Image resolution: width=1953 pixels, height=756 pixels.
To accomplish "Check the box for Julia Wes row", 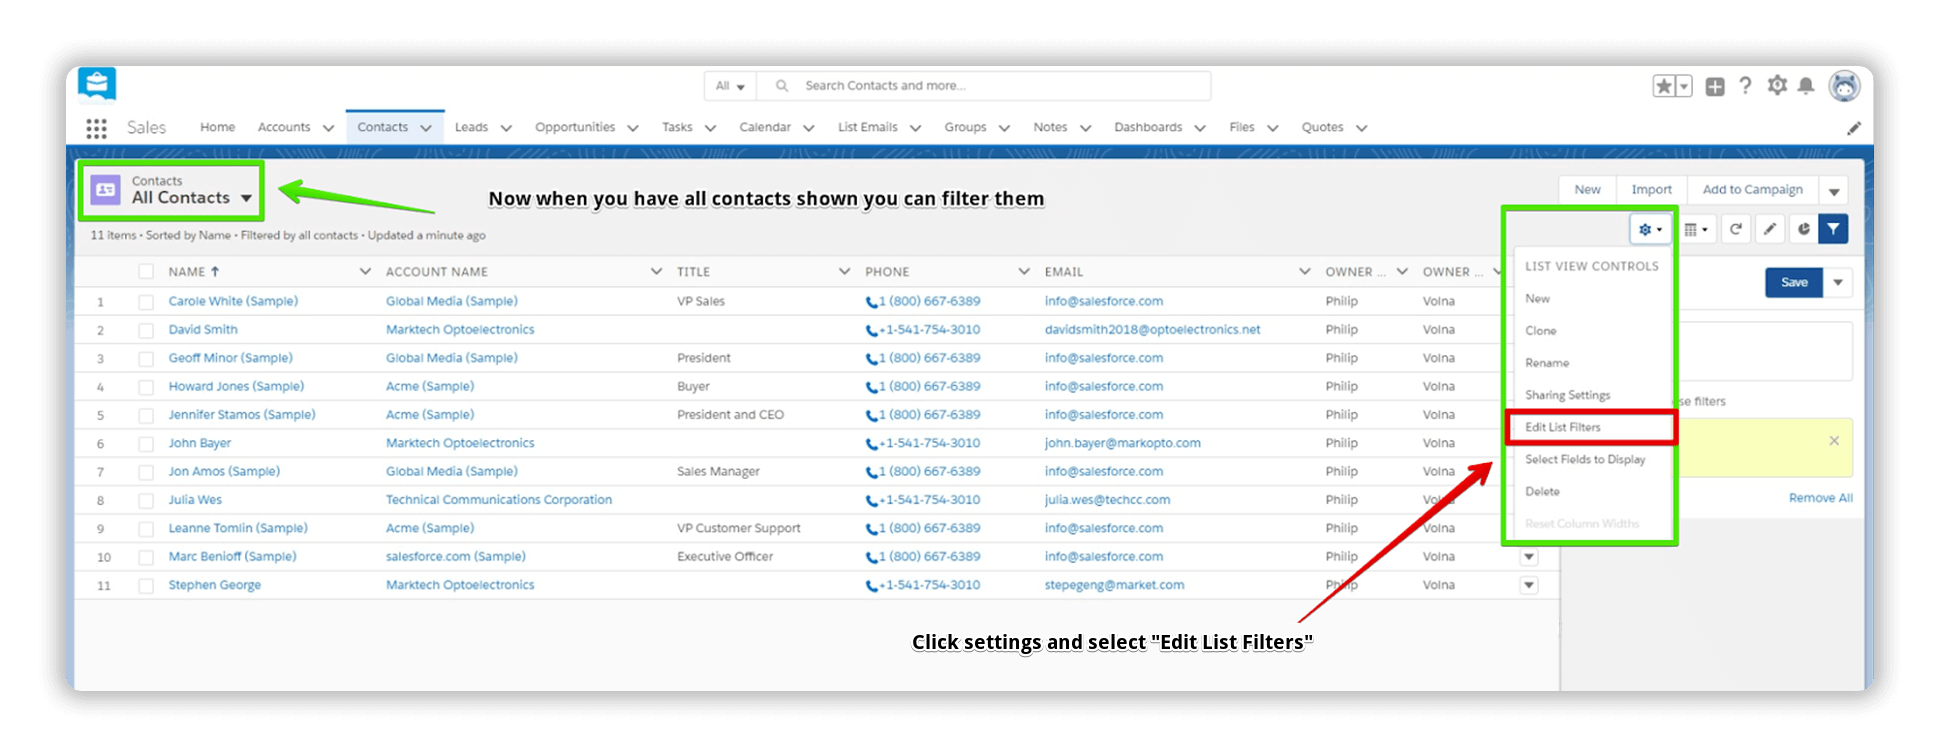I will 146,500.
